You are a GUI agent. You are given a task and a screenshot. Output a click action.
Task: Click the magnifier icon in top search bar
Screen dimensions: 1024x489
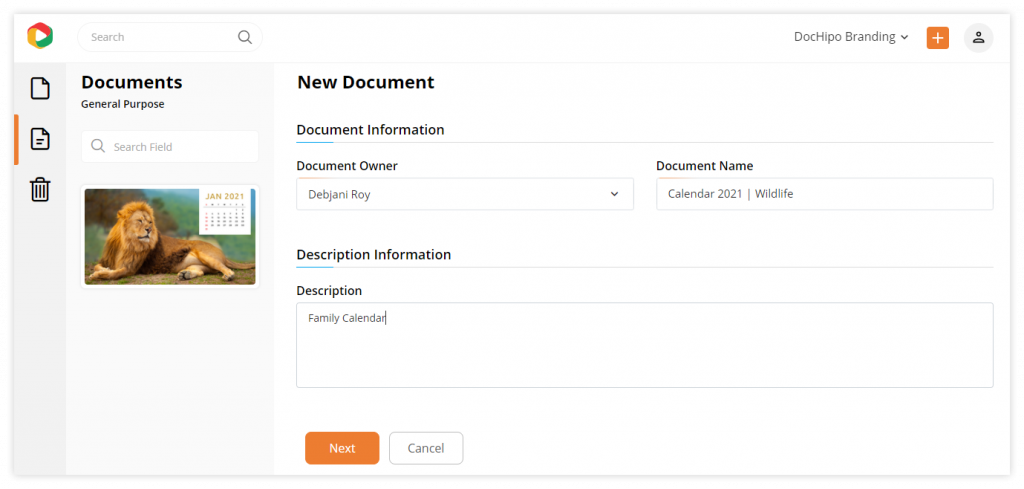click(245, 37)
